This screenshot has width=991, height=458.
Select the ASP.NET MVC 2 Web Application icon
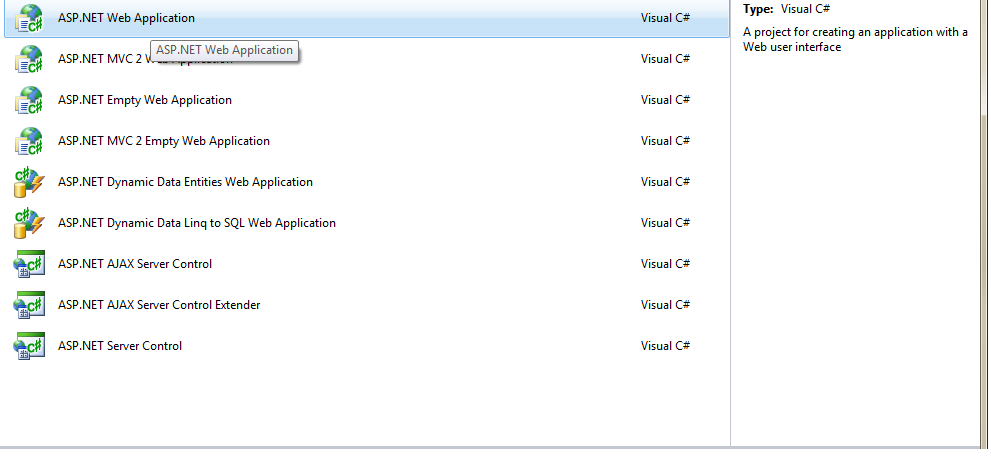click(x=28, y=59)
